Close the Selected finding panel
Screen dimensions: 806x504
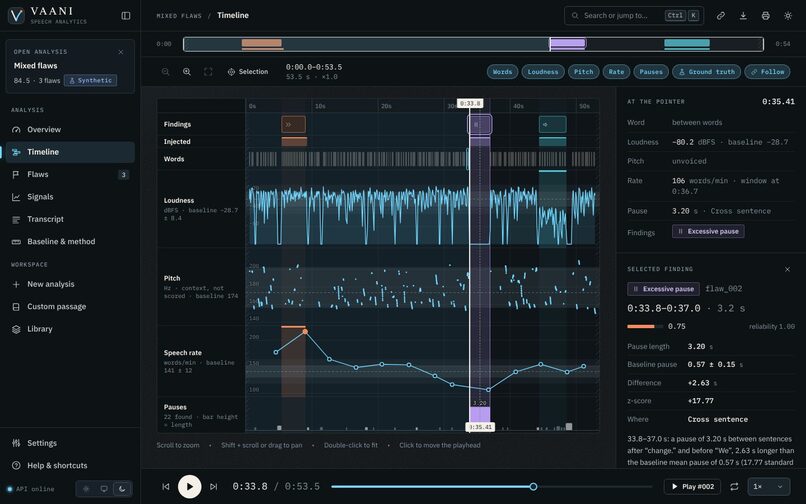[x=787, y=269]
